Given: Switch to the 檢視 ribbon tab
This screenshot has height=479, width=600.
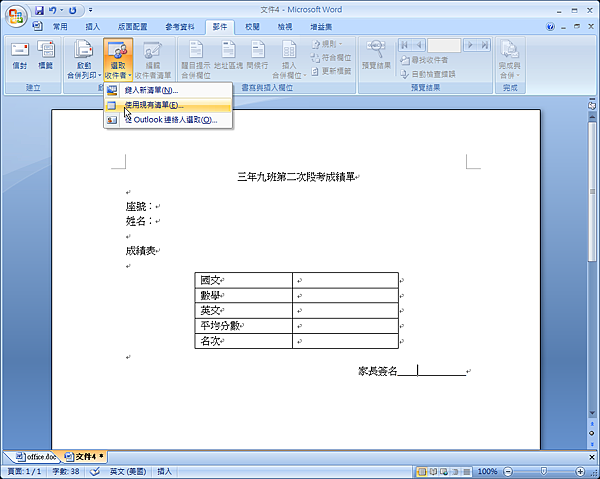Looking at the screenshot, I should point(285,27).
